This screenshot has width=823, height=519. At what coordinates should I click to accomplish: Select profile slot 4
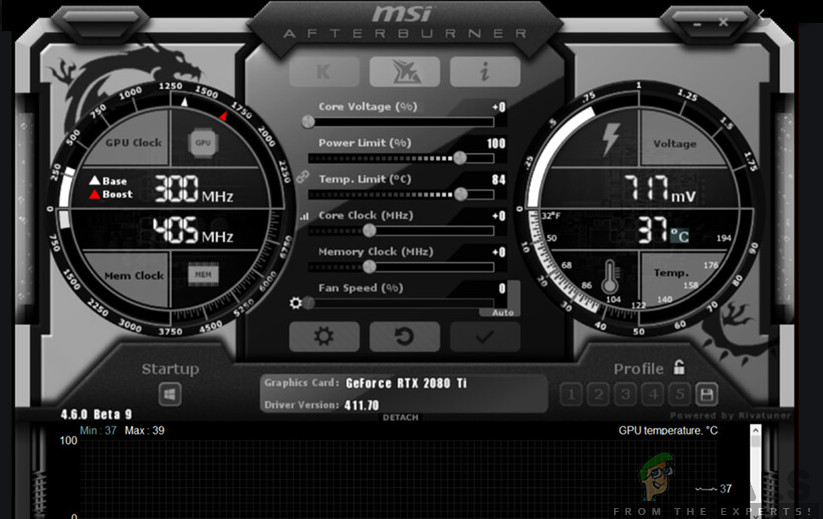pyautogui.click(x=653, y=394)
